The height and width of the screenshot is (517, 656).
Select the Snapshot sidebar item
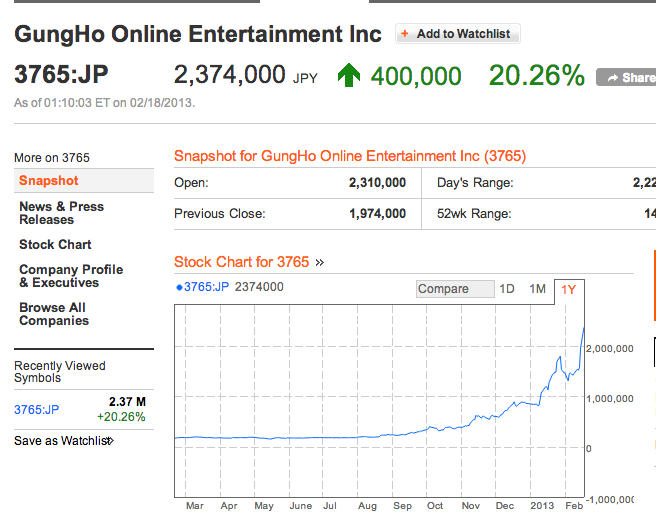coord(84,181)
